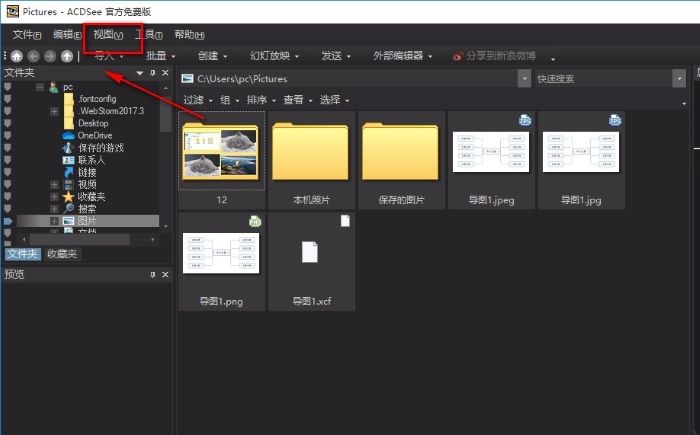Click the 外部编辑器 toolbar button
The width and height of the screenshot is (700, 435).
pos(403,56)
